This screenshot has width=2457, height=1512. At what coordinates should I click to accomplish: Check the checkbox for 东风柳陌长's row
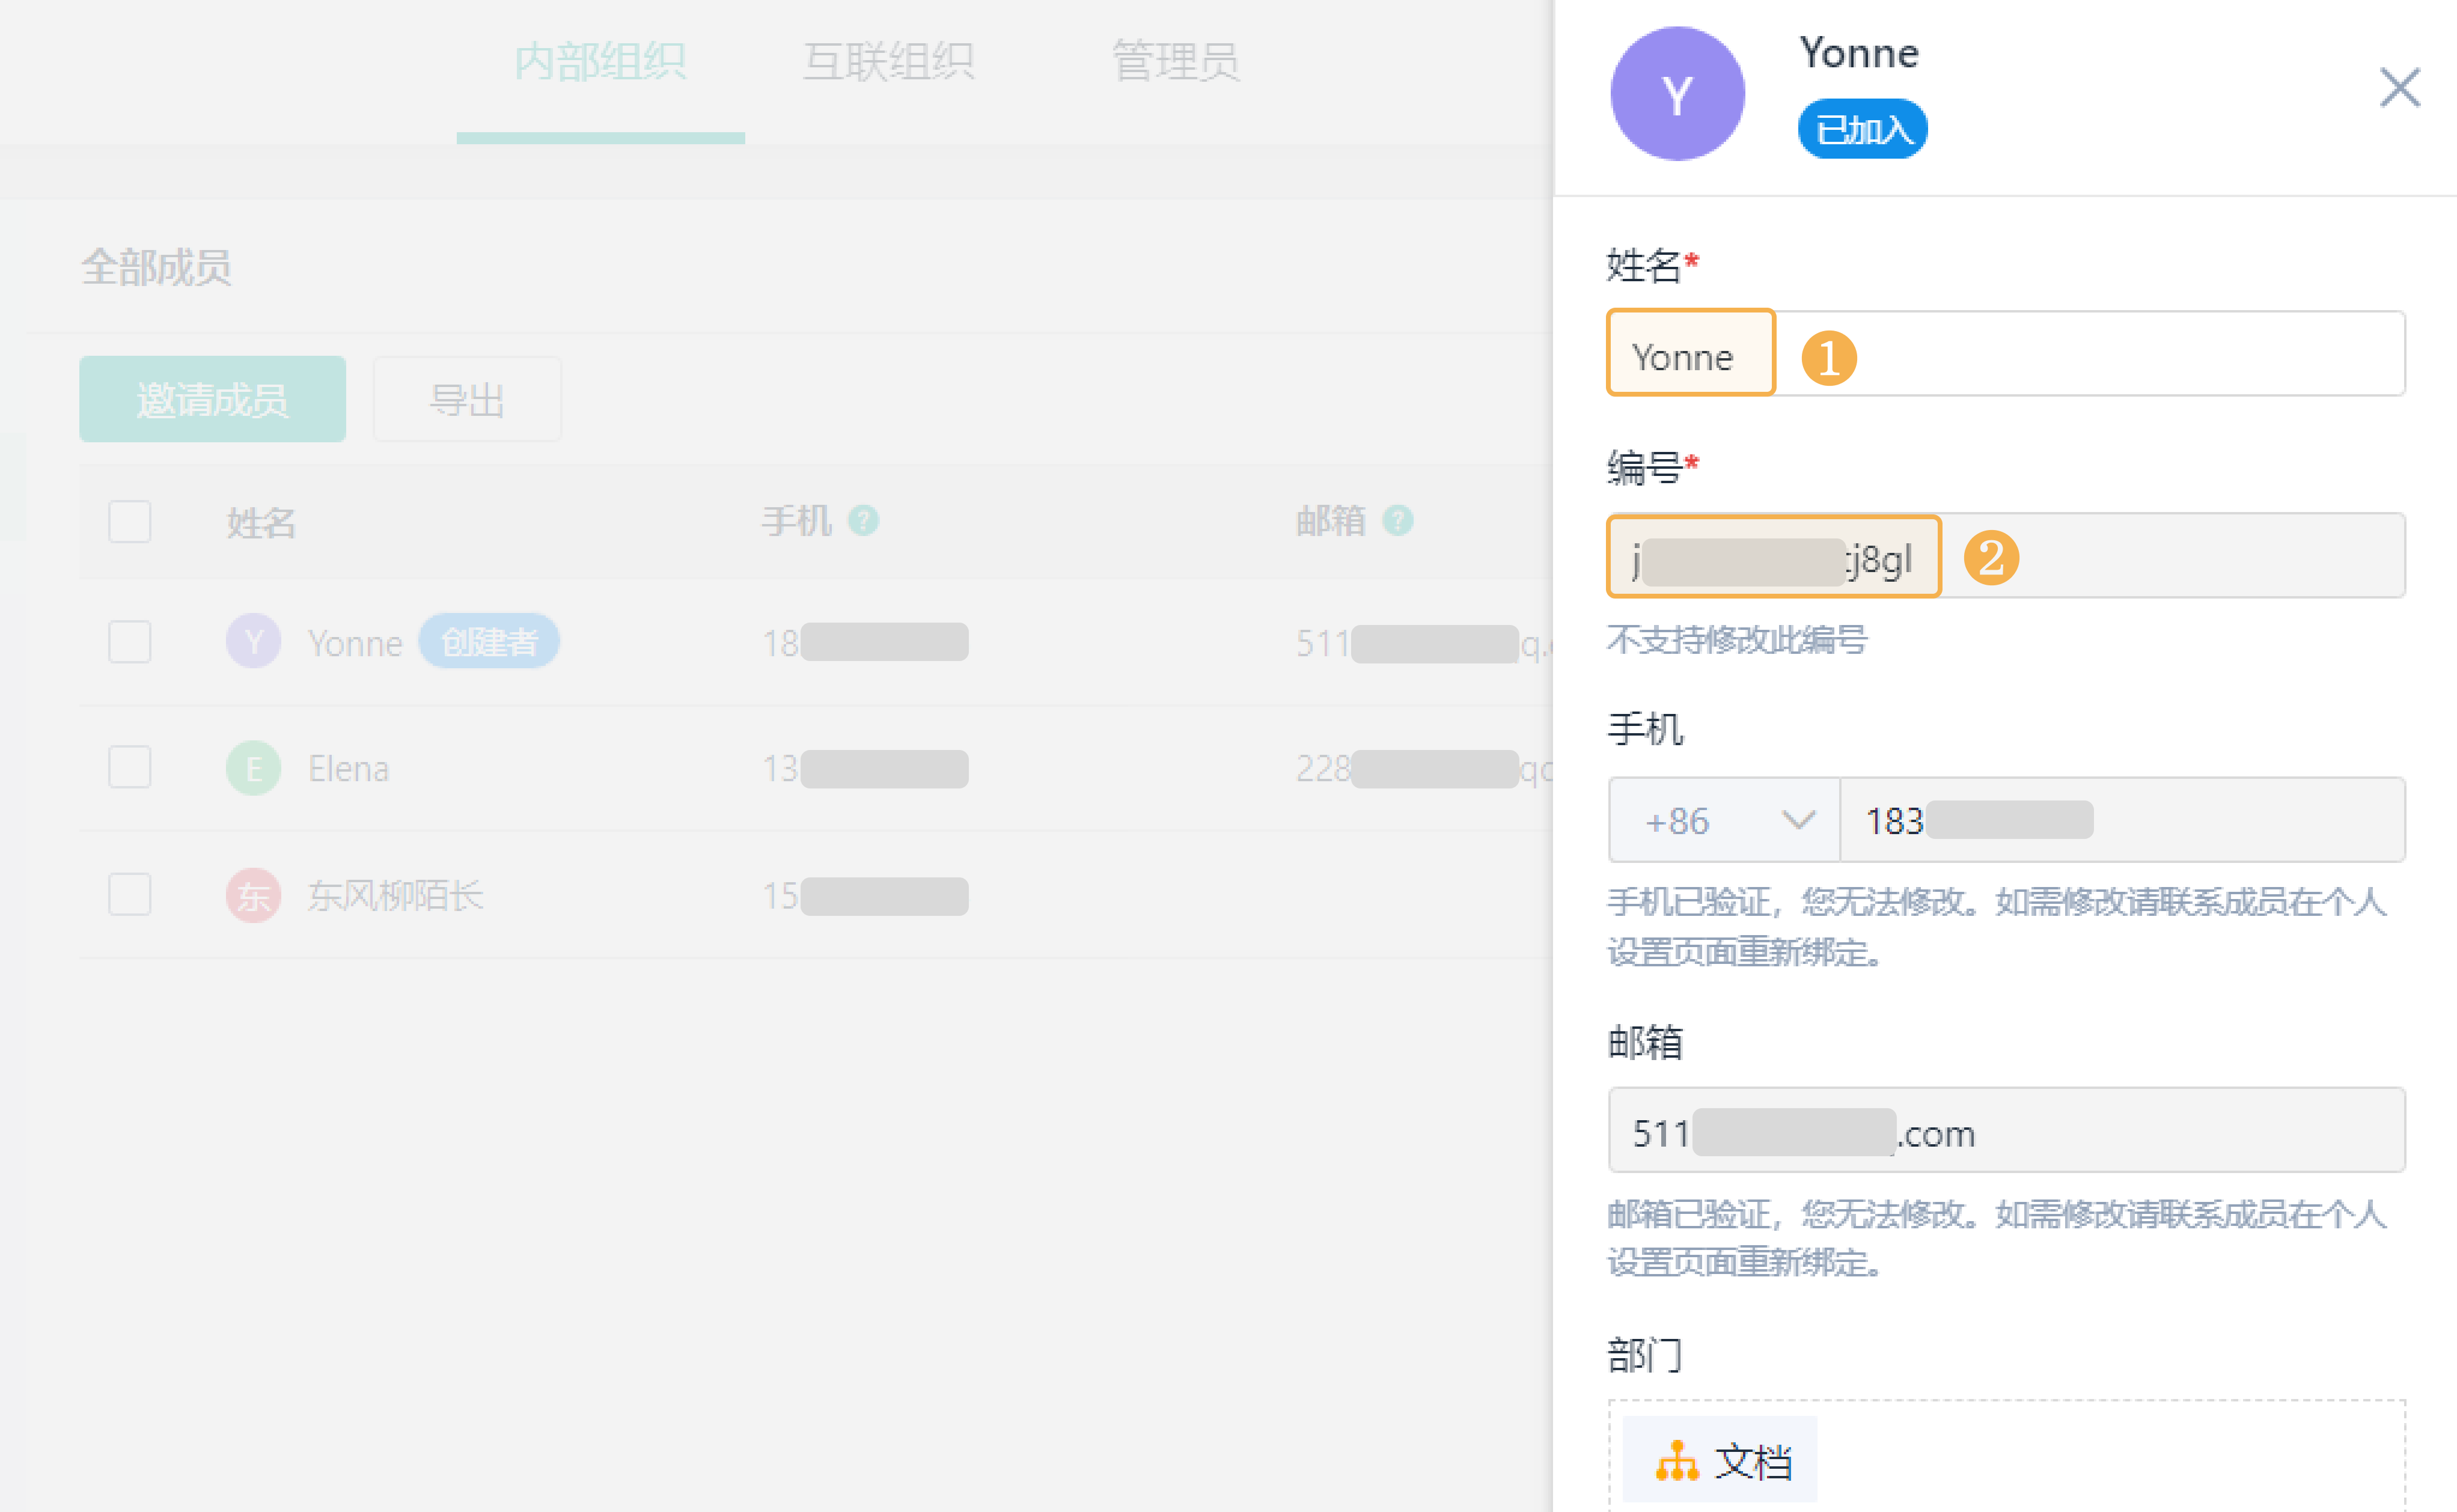click(130, 894)
